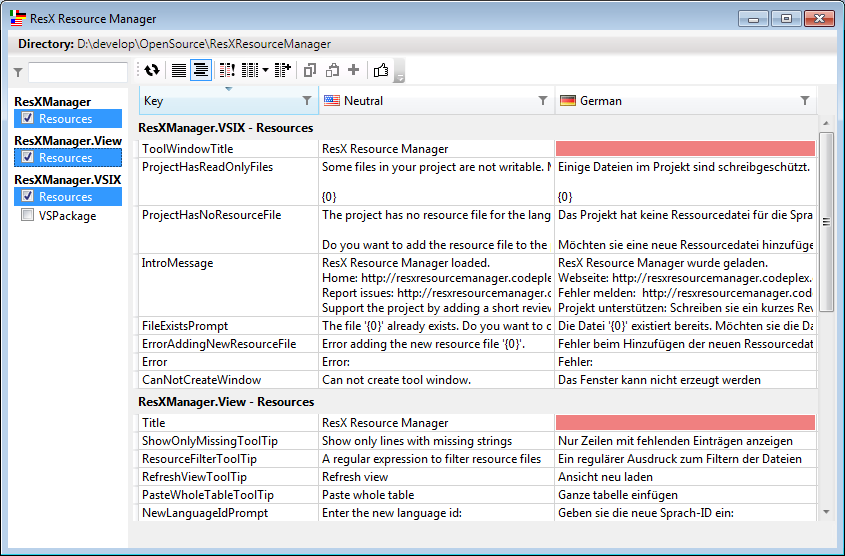The width and height of the screenshot is (845, 556).
Task: Toggle the centered text alignment icon
Action: click(x=201, y=70)
